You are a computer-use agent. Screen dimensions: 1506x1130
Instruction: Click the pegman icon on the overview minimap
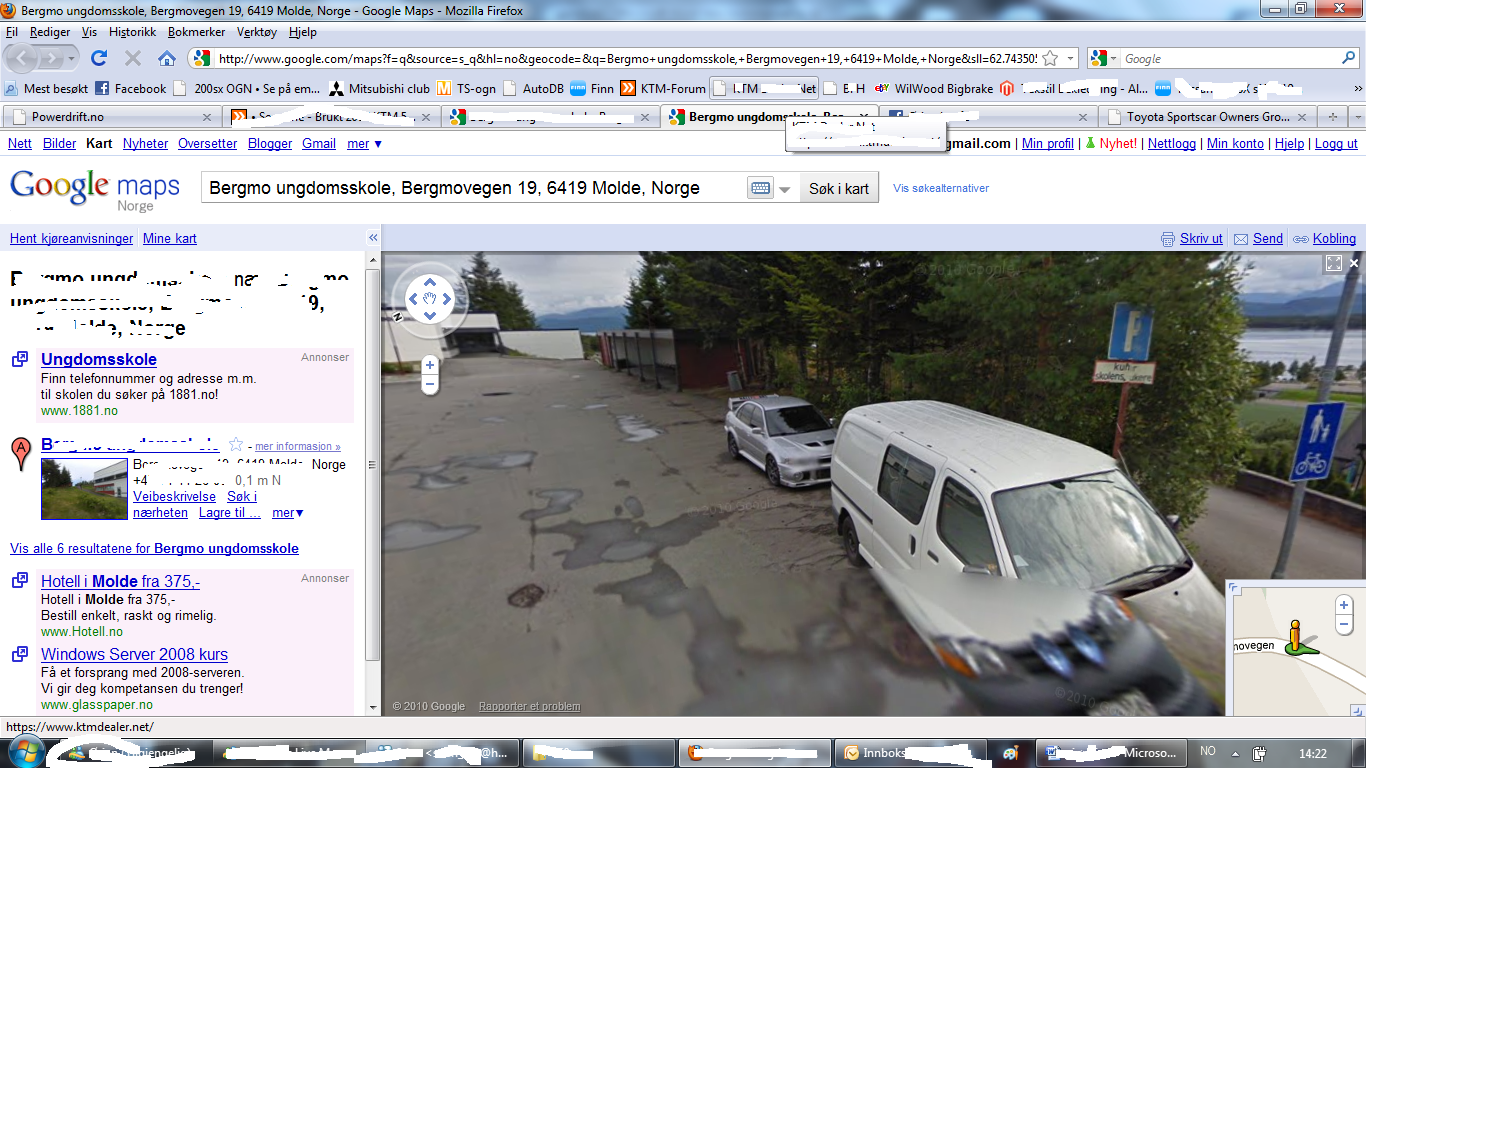pos(1295,633)
